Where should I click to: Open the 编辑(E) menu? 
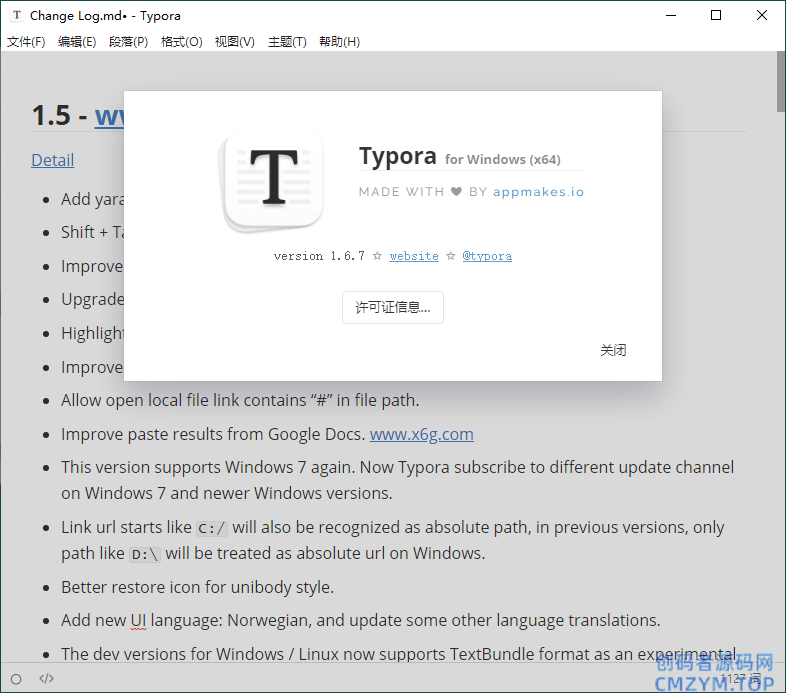pos(77,42)
